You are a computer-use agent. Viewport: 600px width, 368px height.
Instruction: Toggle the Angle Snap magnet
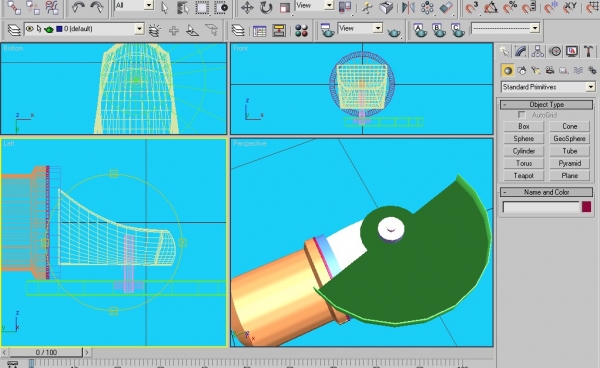pos(491,7)
